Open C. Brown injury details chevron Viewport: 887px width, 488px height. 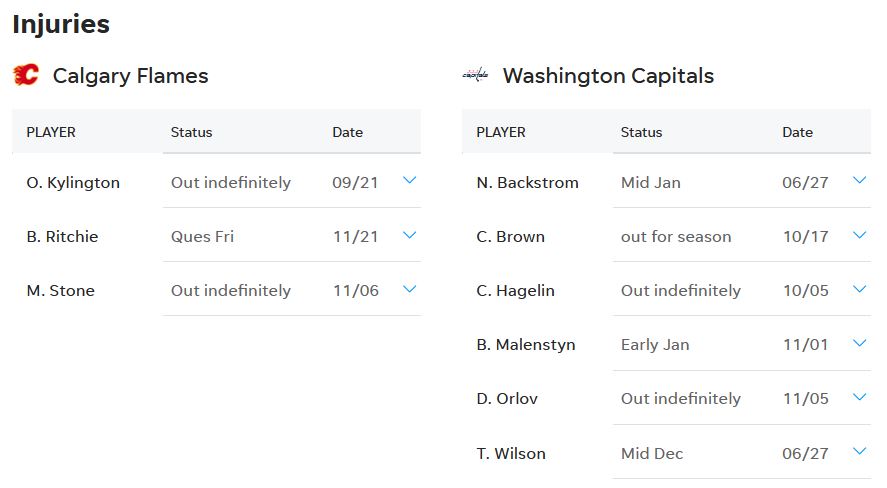click(x=859, y=235)
